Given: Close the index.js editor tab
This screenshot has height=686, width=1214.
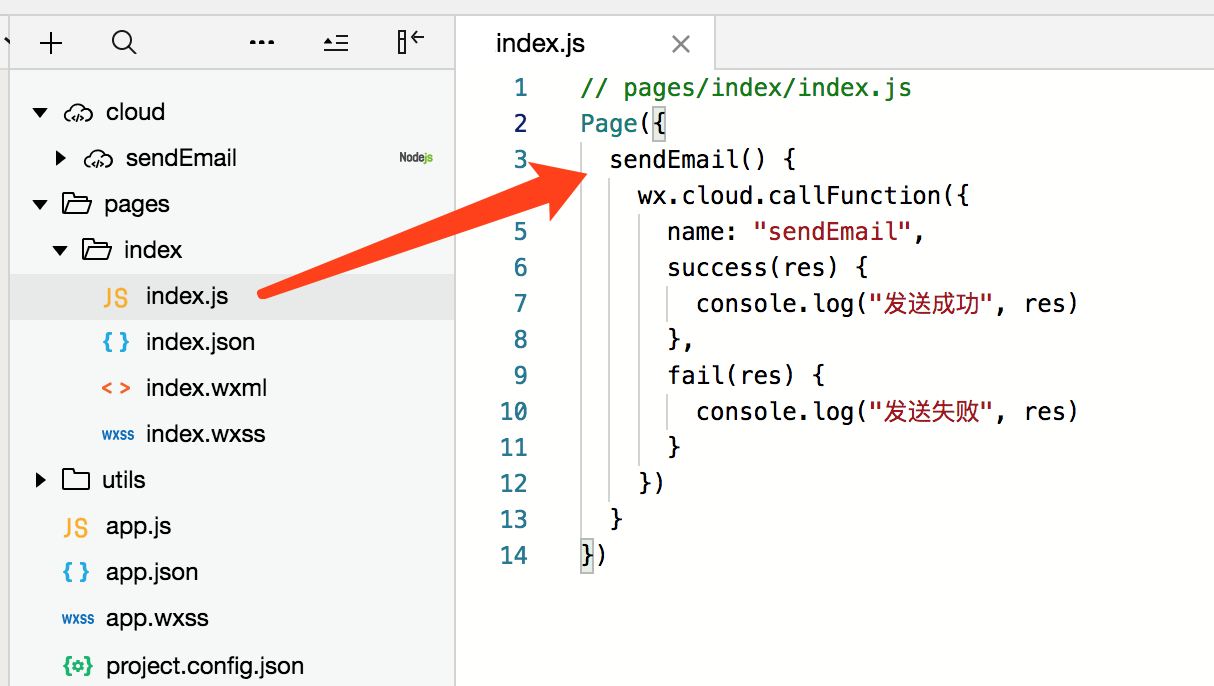Looking at the screenshot, I should coord(681,44).
